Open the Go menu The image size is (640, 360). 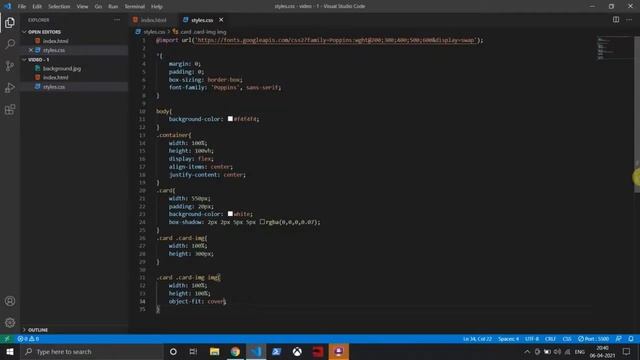pos(98,6)
